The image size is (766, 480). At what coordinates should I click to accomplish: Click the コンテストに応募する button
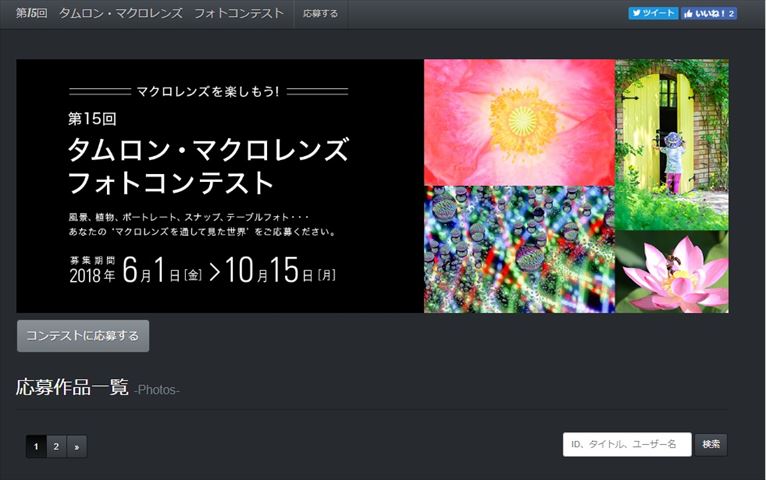(83, 336)
